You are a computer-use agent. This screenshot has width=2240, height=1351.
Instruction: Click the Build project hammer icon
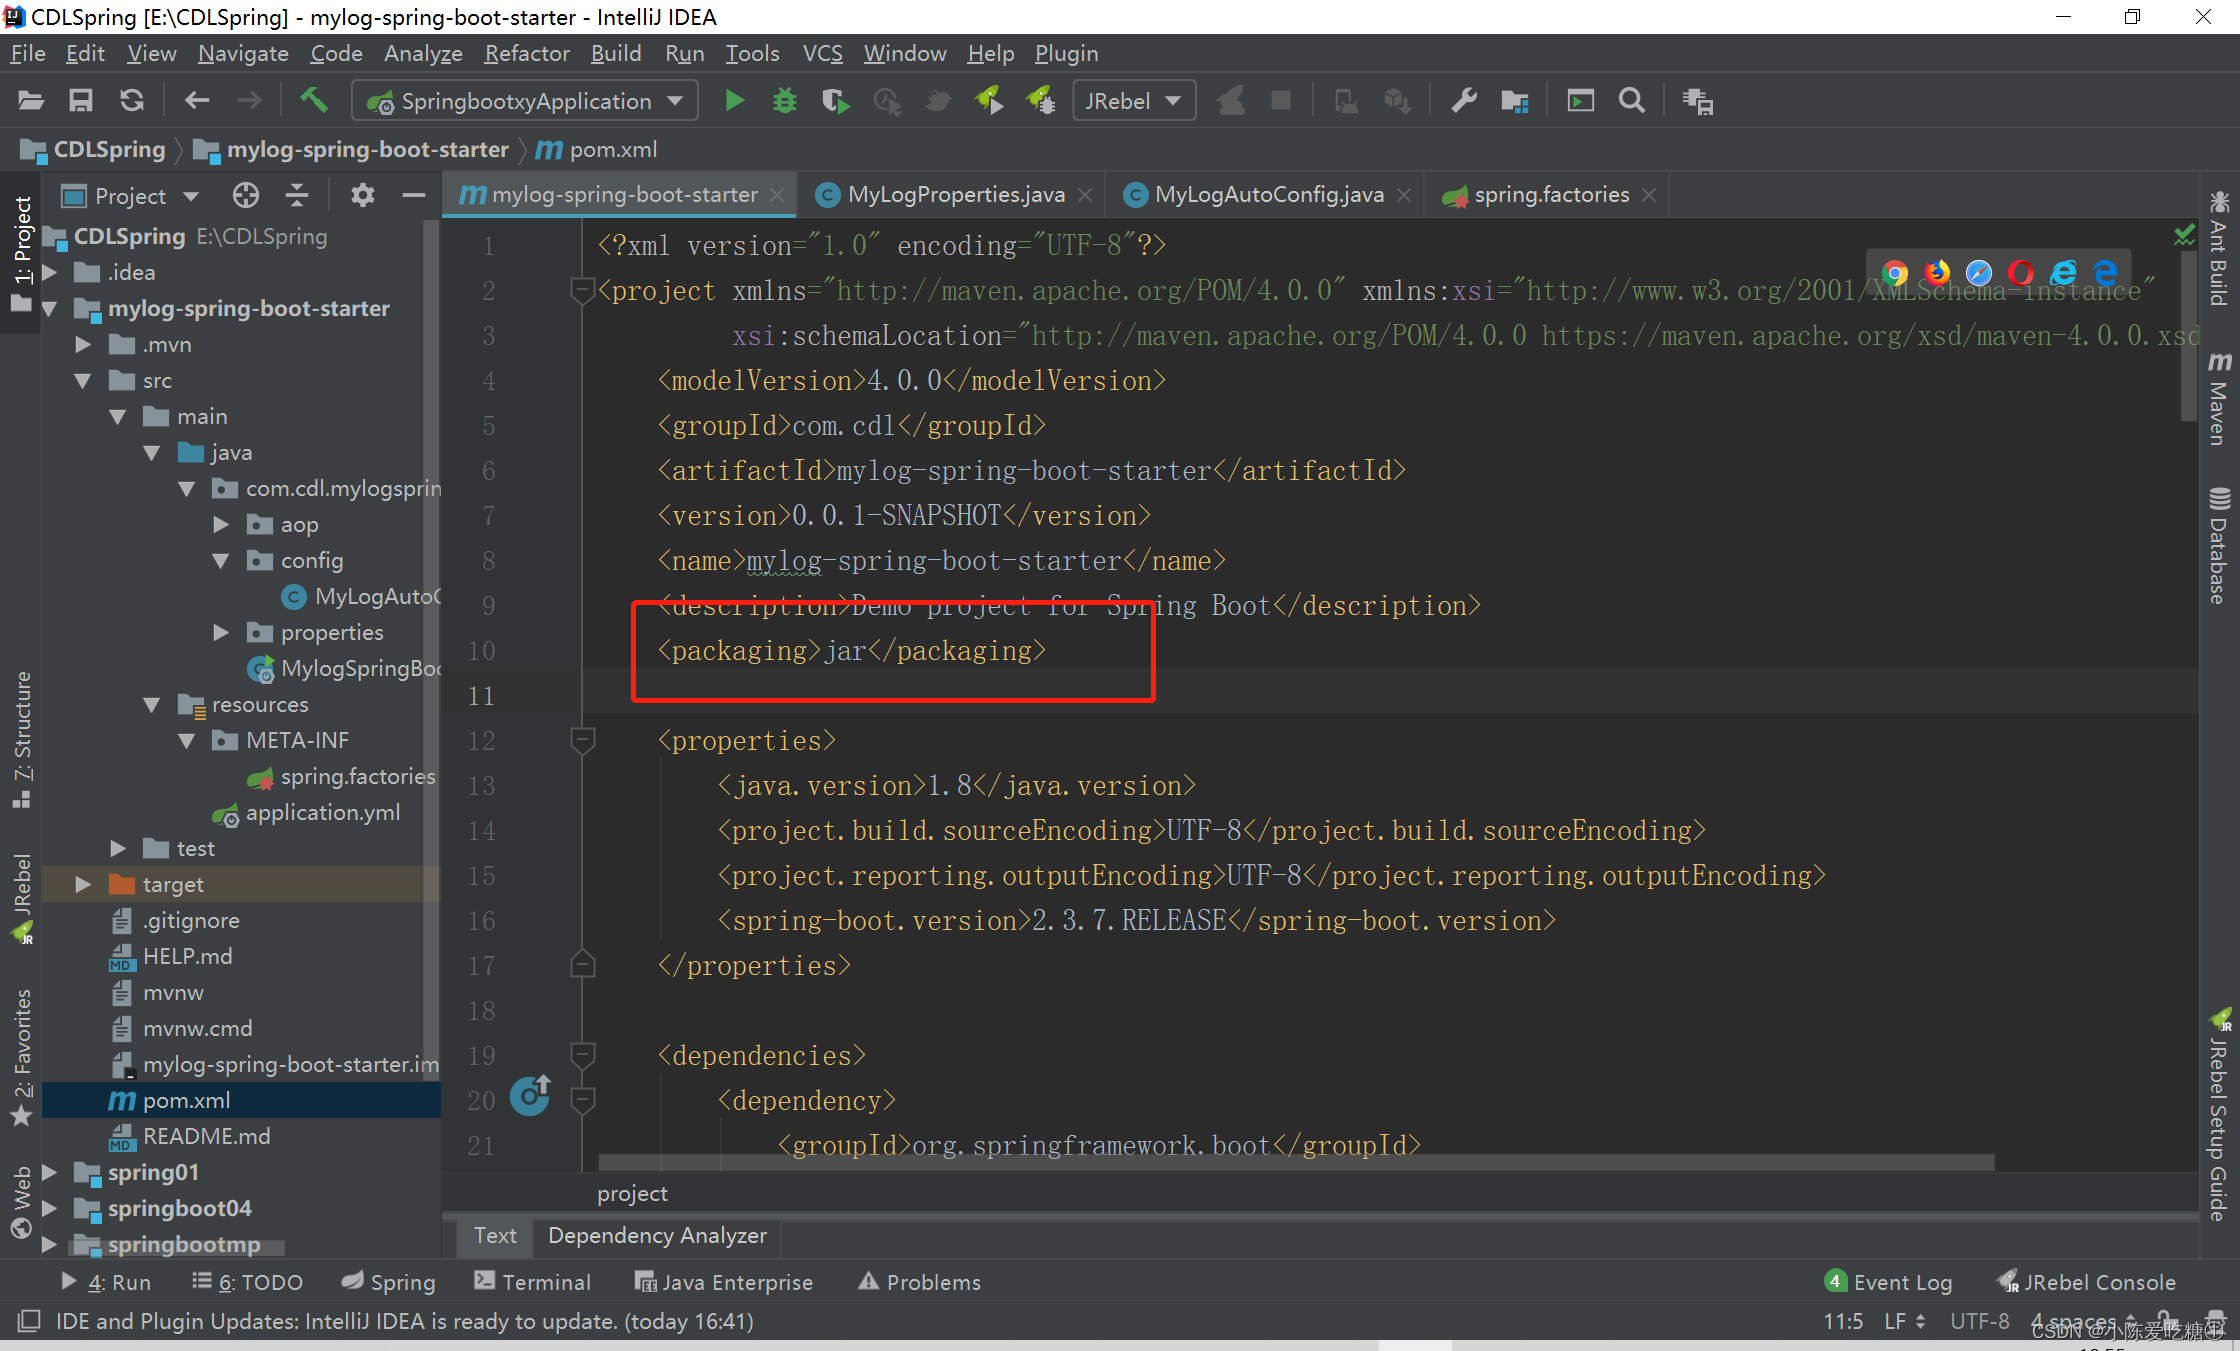(314, 101)
